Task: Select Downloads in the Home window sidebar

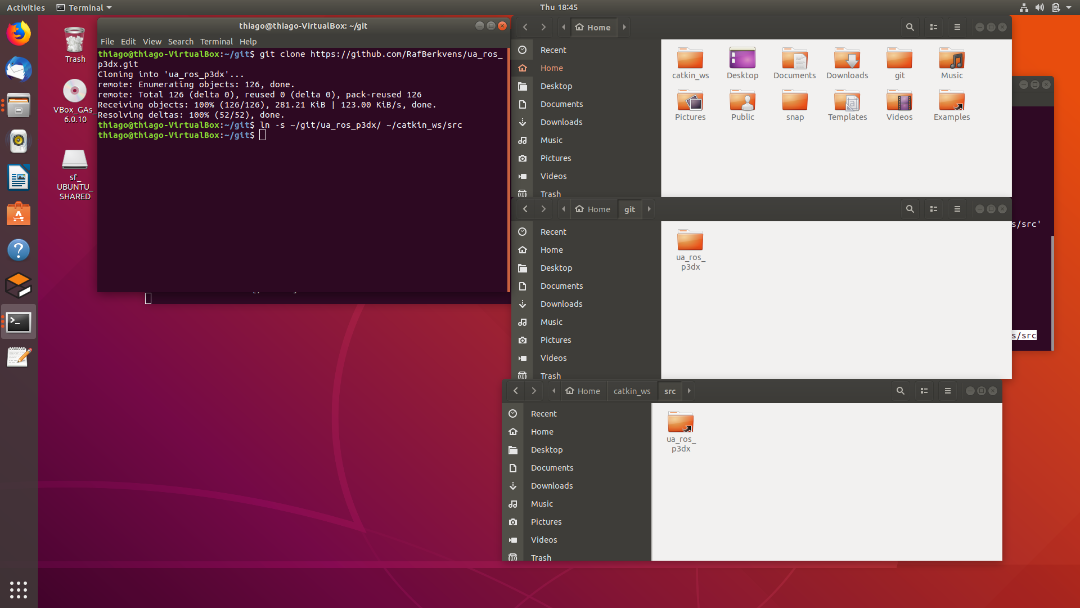Action: (561, 122)
